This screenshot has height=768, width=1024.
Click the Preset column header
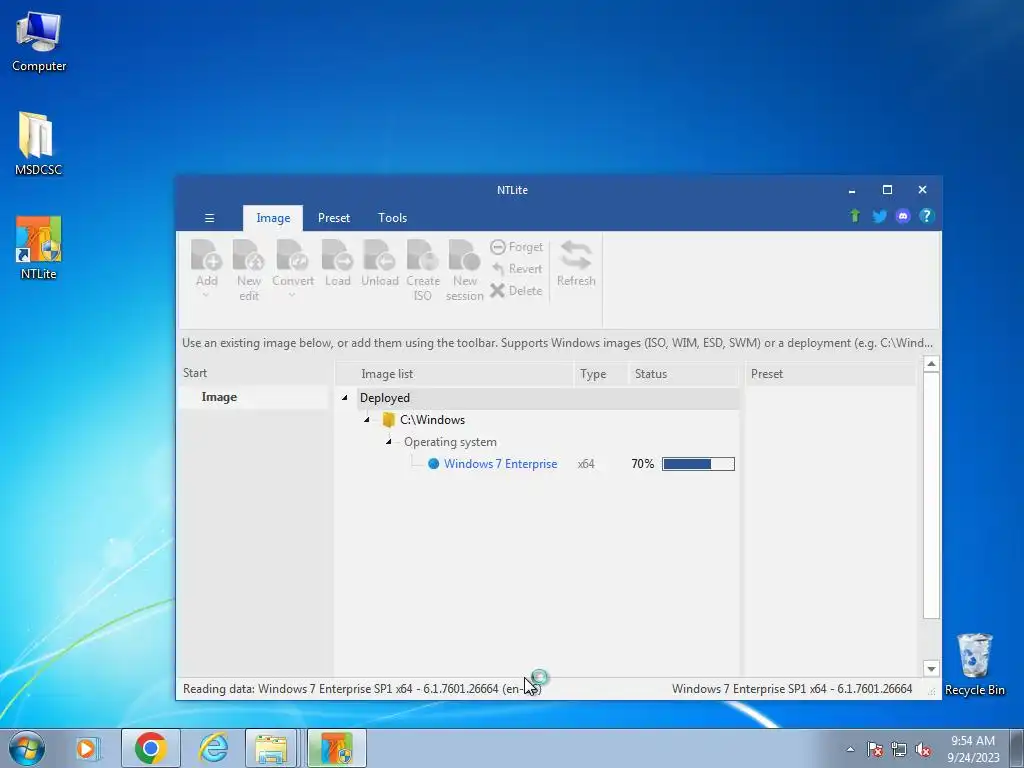[831, 374]
